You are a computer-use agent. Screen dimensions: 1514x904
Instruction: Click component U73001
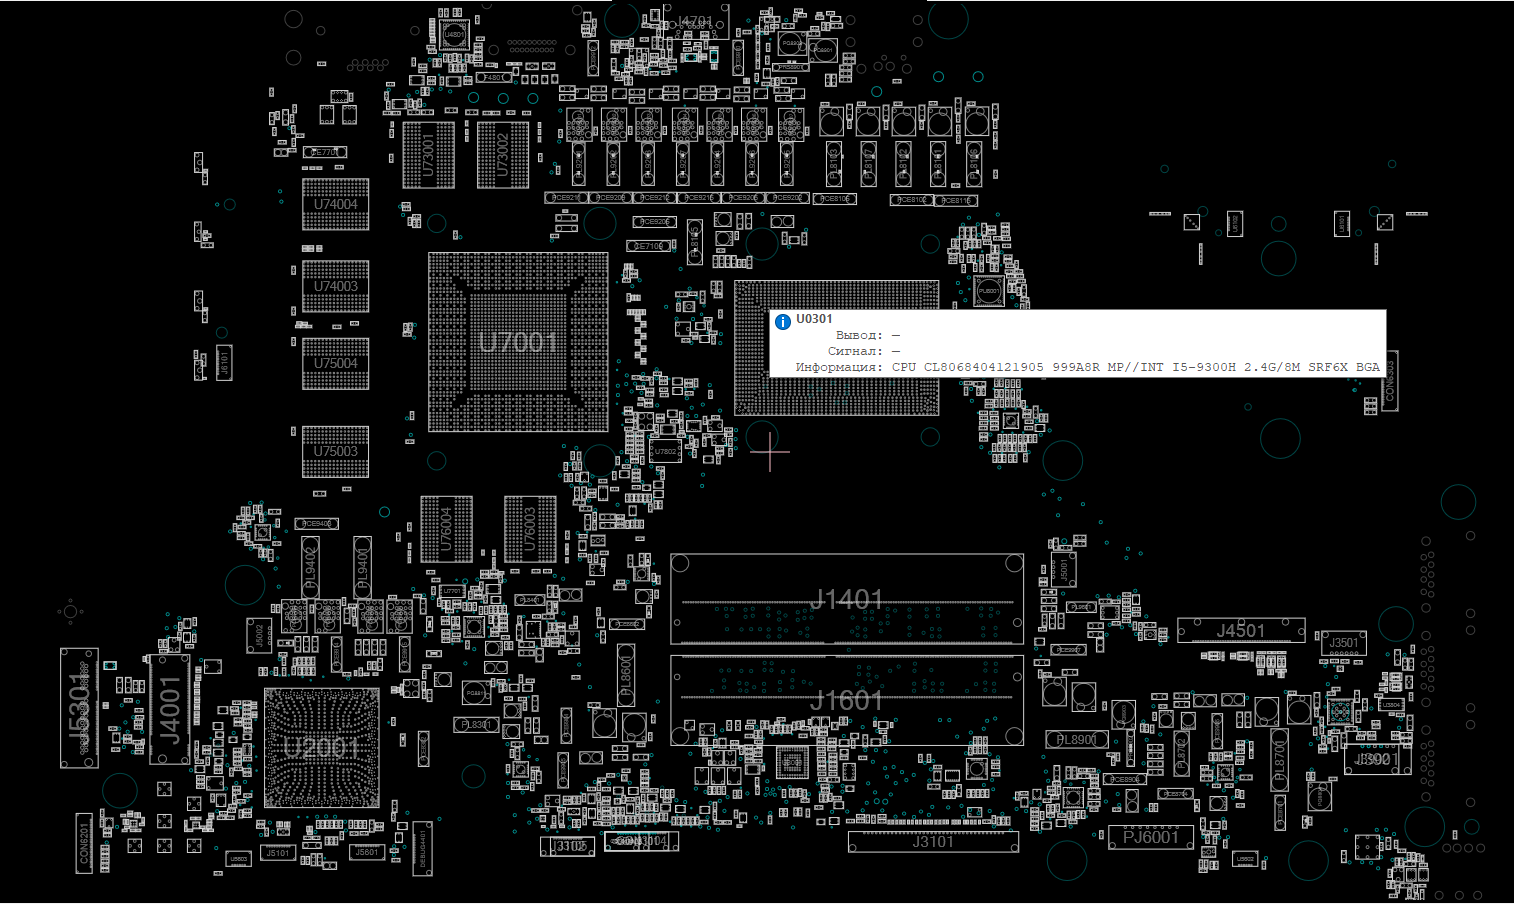point(428,155)
